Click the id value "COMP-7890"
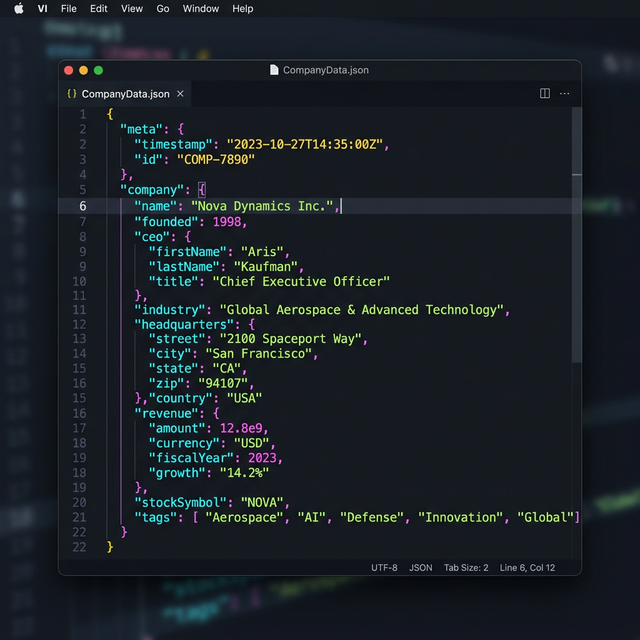Screen dimensions: 640x640 pyautogui.click(x=216, y=159)
